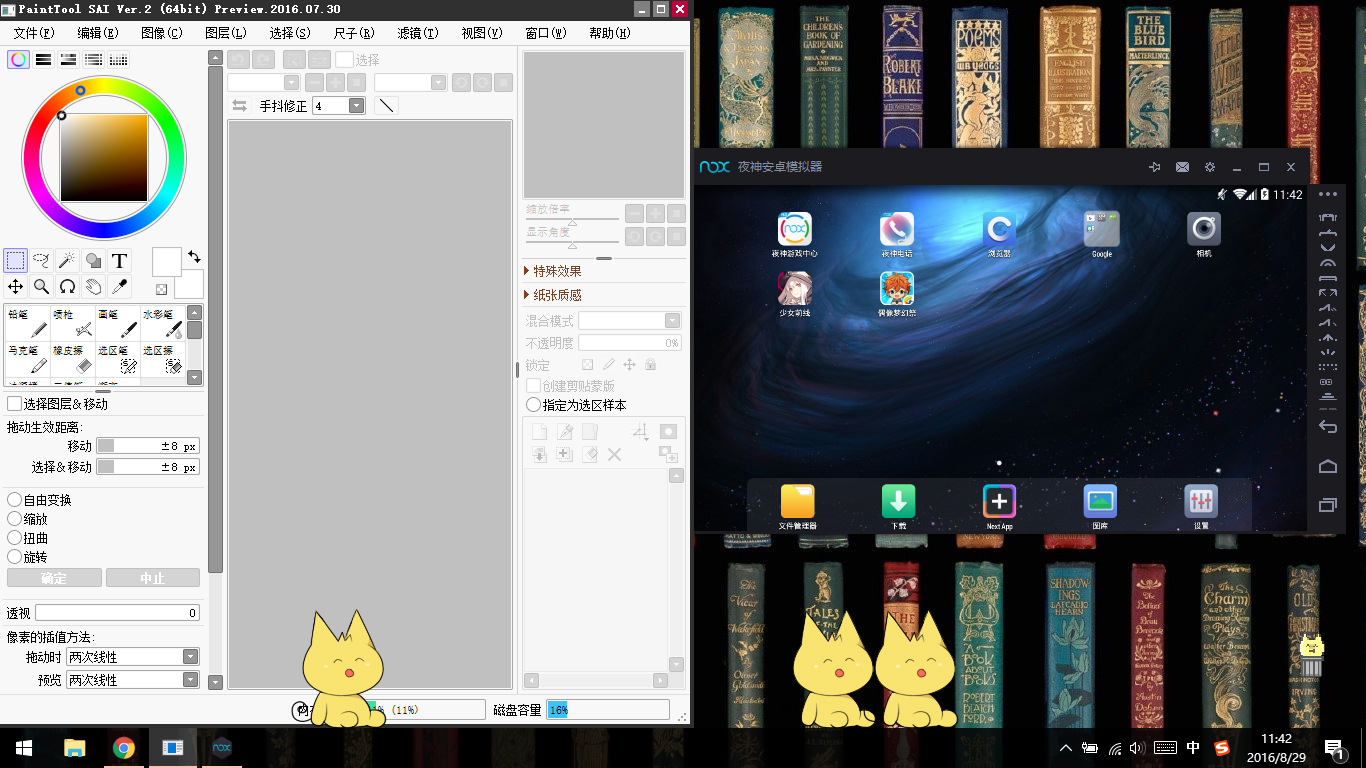The height and width of the screenshot is (768, 1366).
Task: Expand the 特殊效果 section
Action: tap(527, 271)
